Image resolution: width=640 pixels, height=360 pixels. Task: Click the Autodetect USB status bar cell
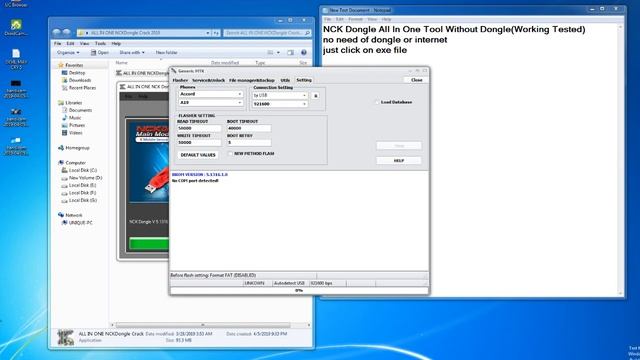(289, 283)
